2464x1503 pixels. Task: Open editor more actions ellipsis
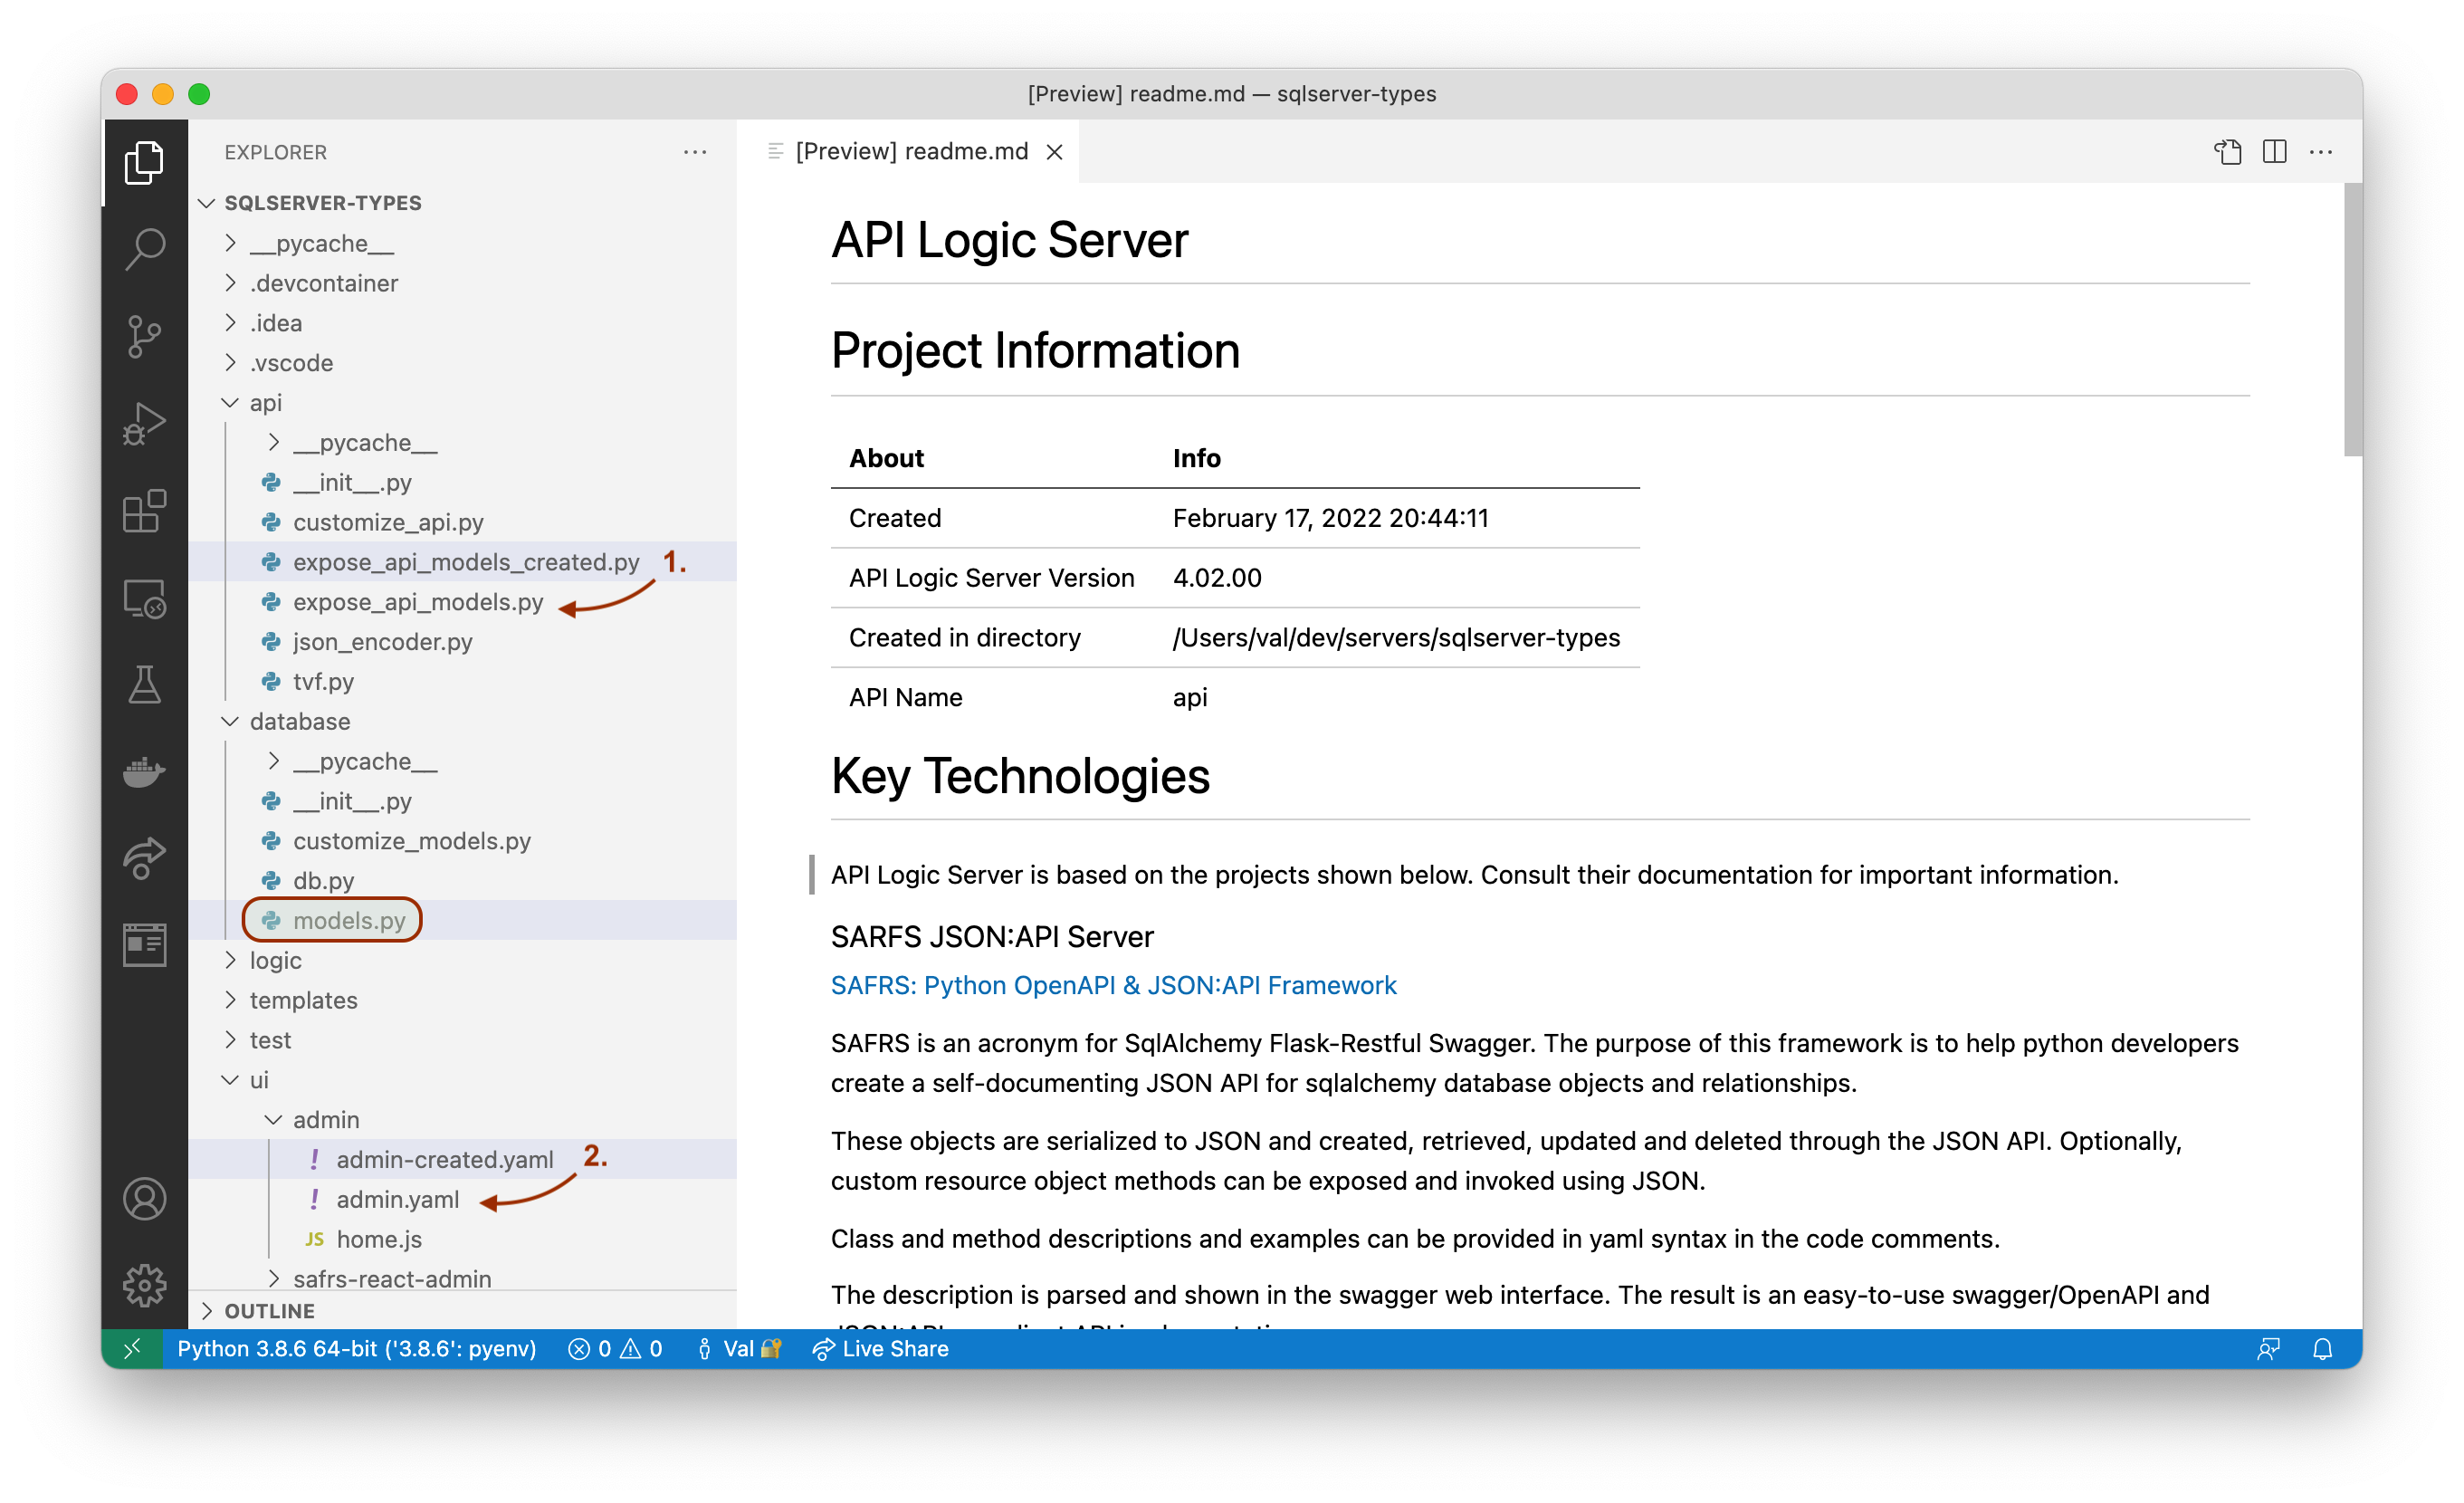click(x=2321, y=152)
